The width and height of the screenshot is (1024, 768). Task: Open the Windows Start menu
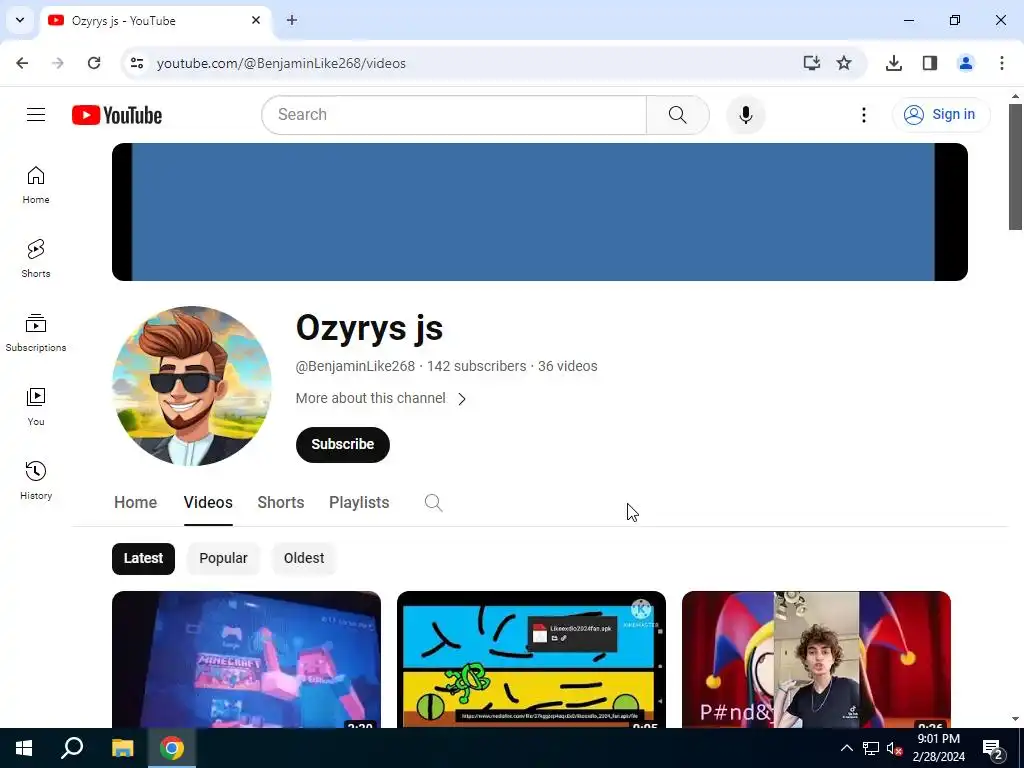coord(24,748)
